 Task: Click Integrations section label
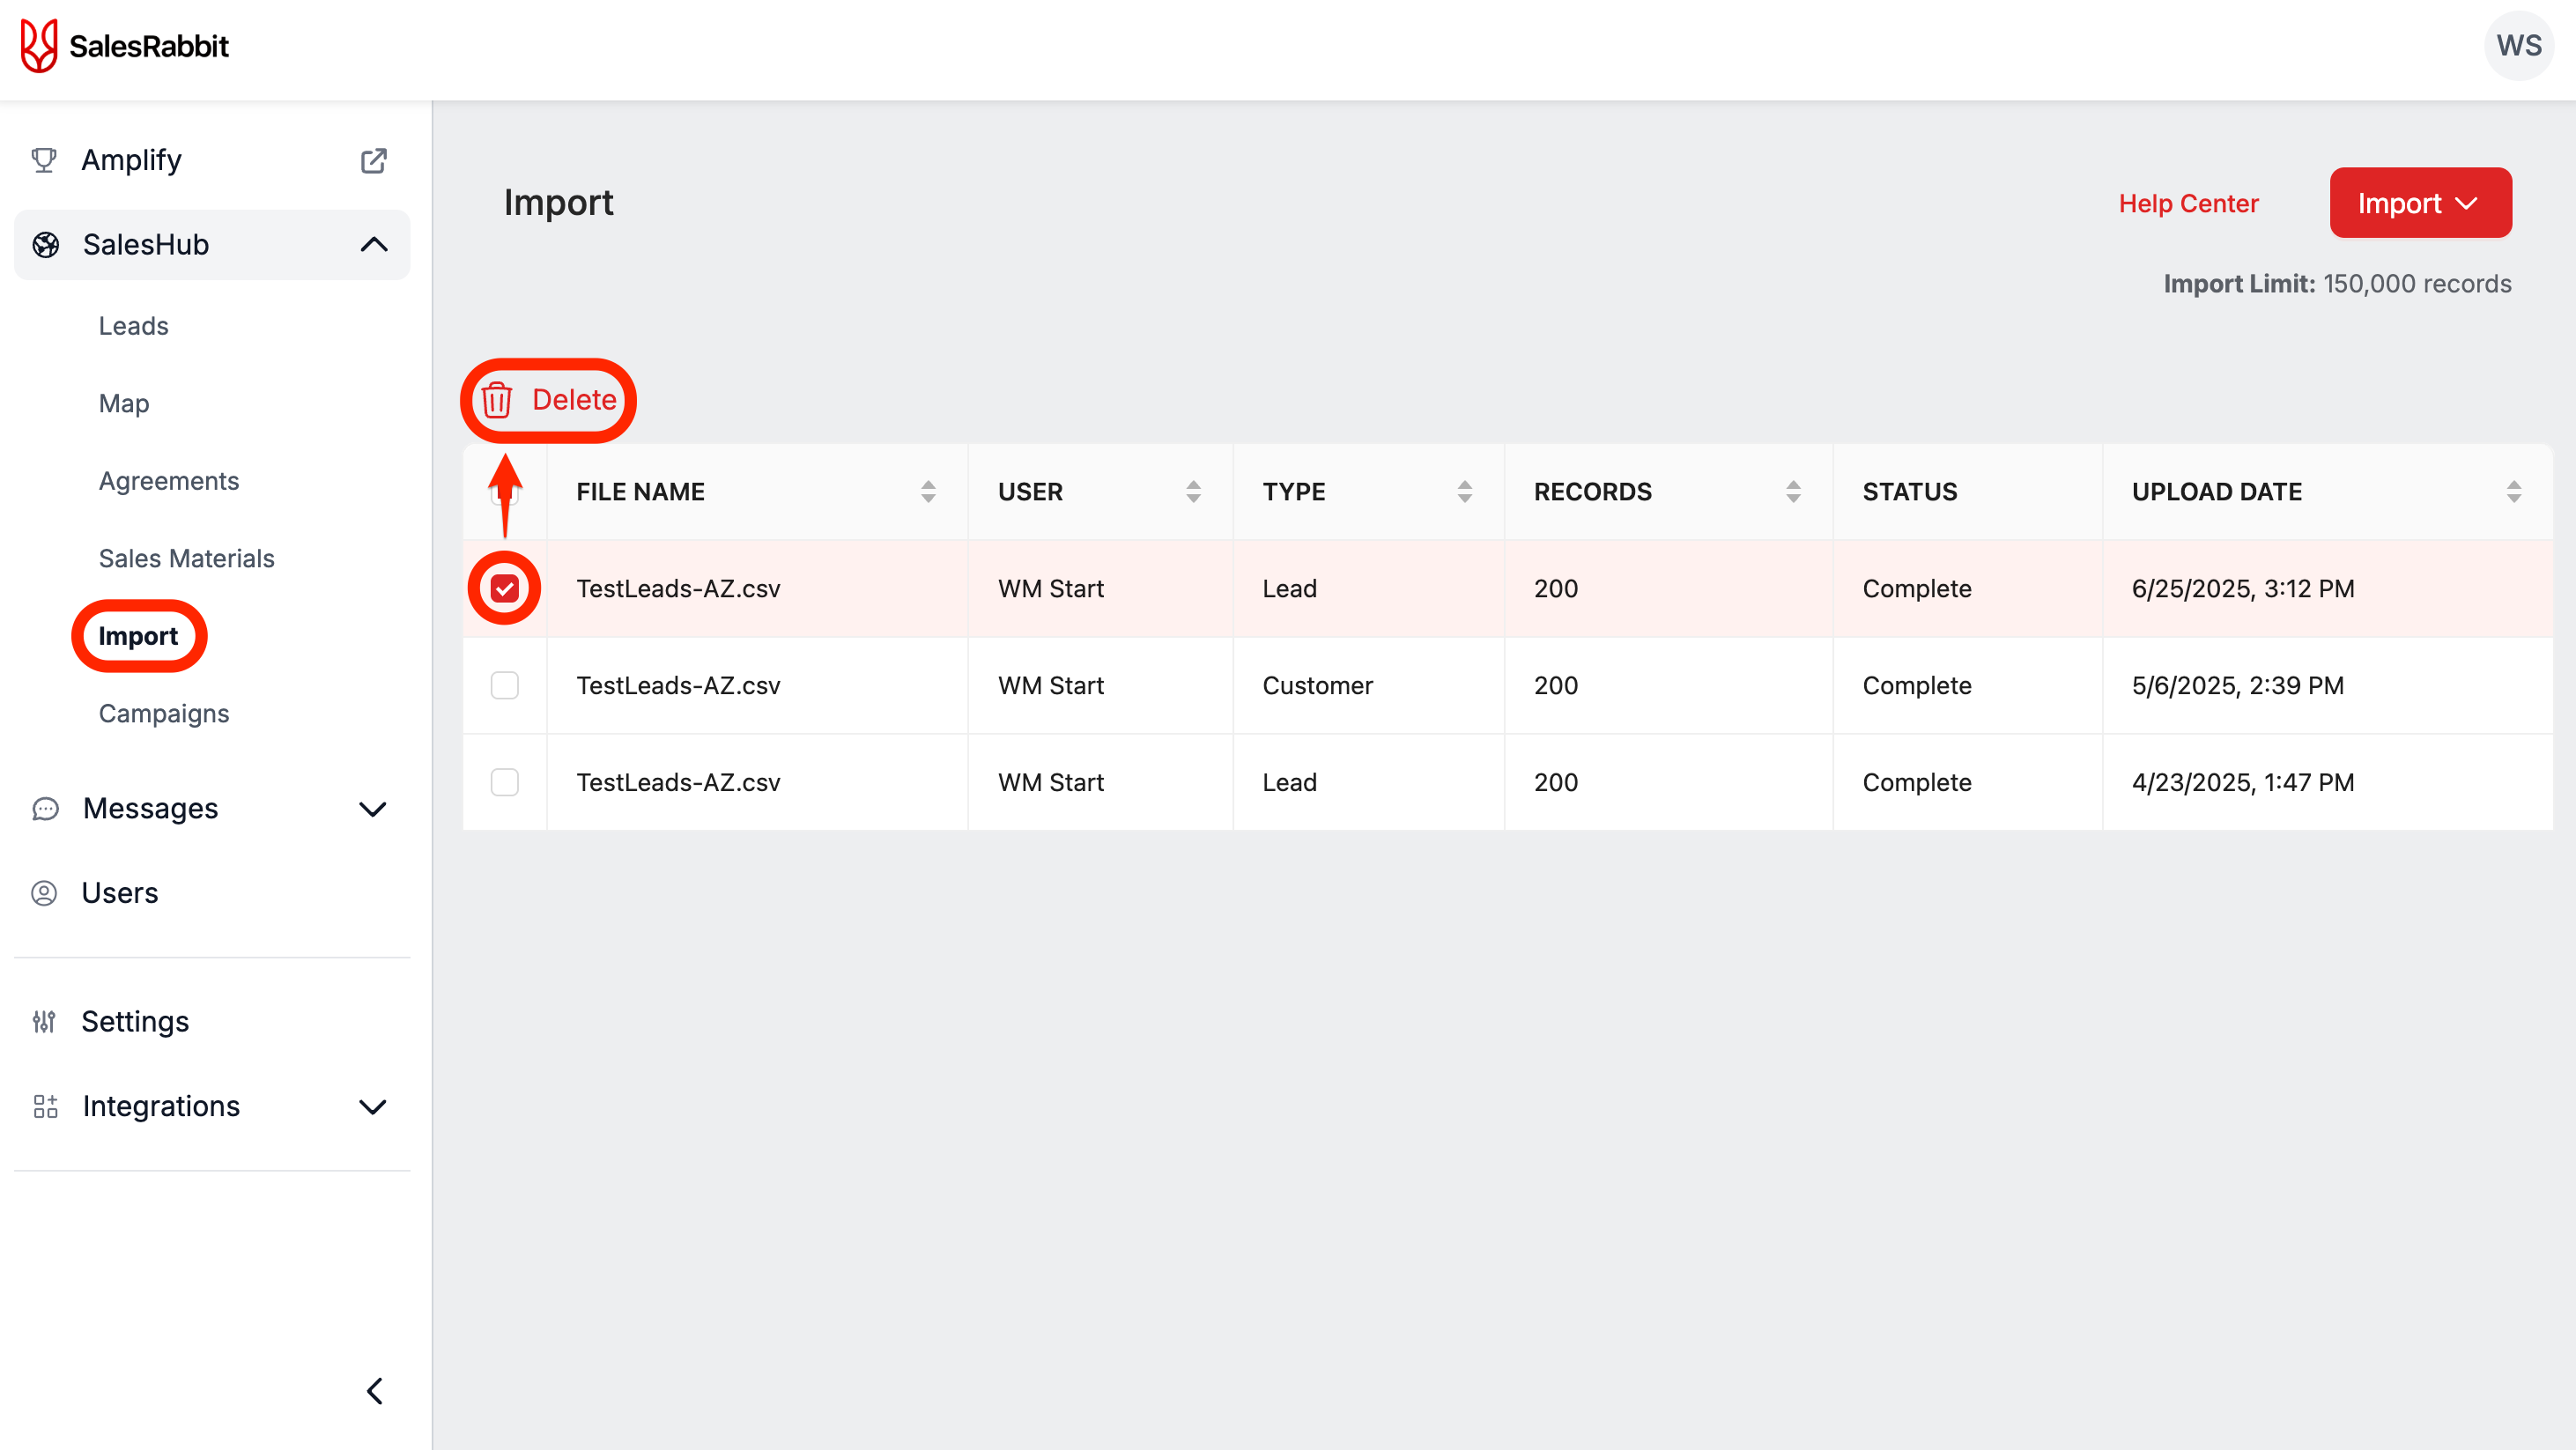click(162, 1106)
